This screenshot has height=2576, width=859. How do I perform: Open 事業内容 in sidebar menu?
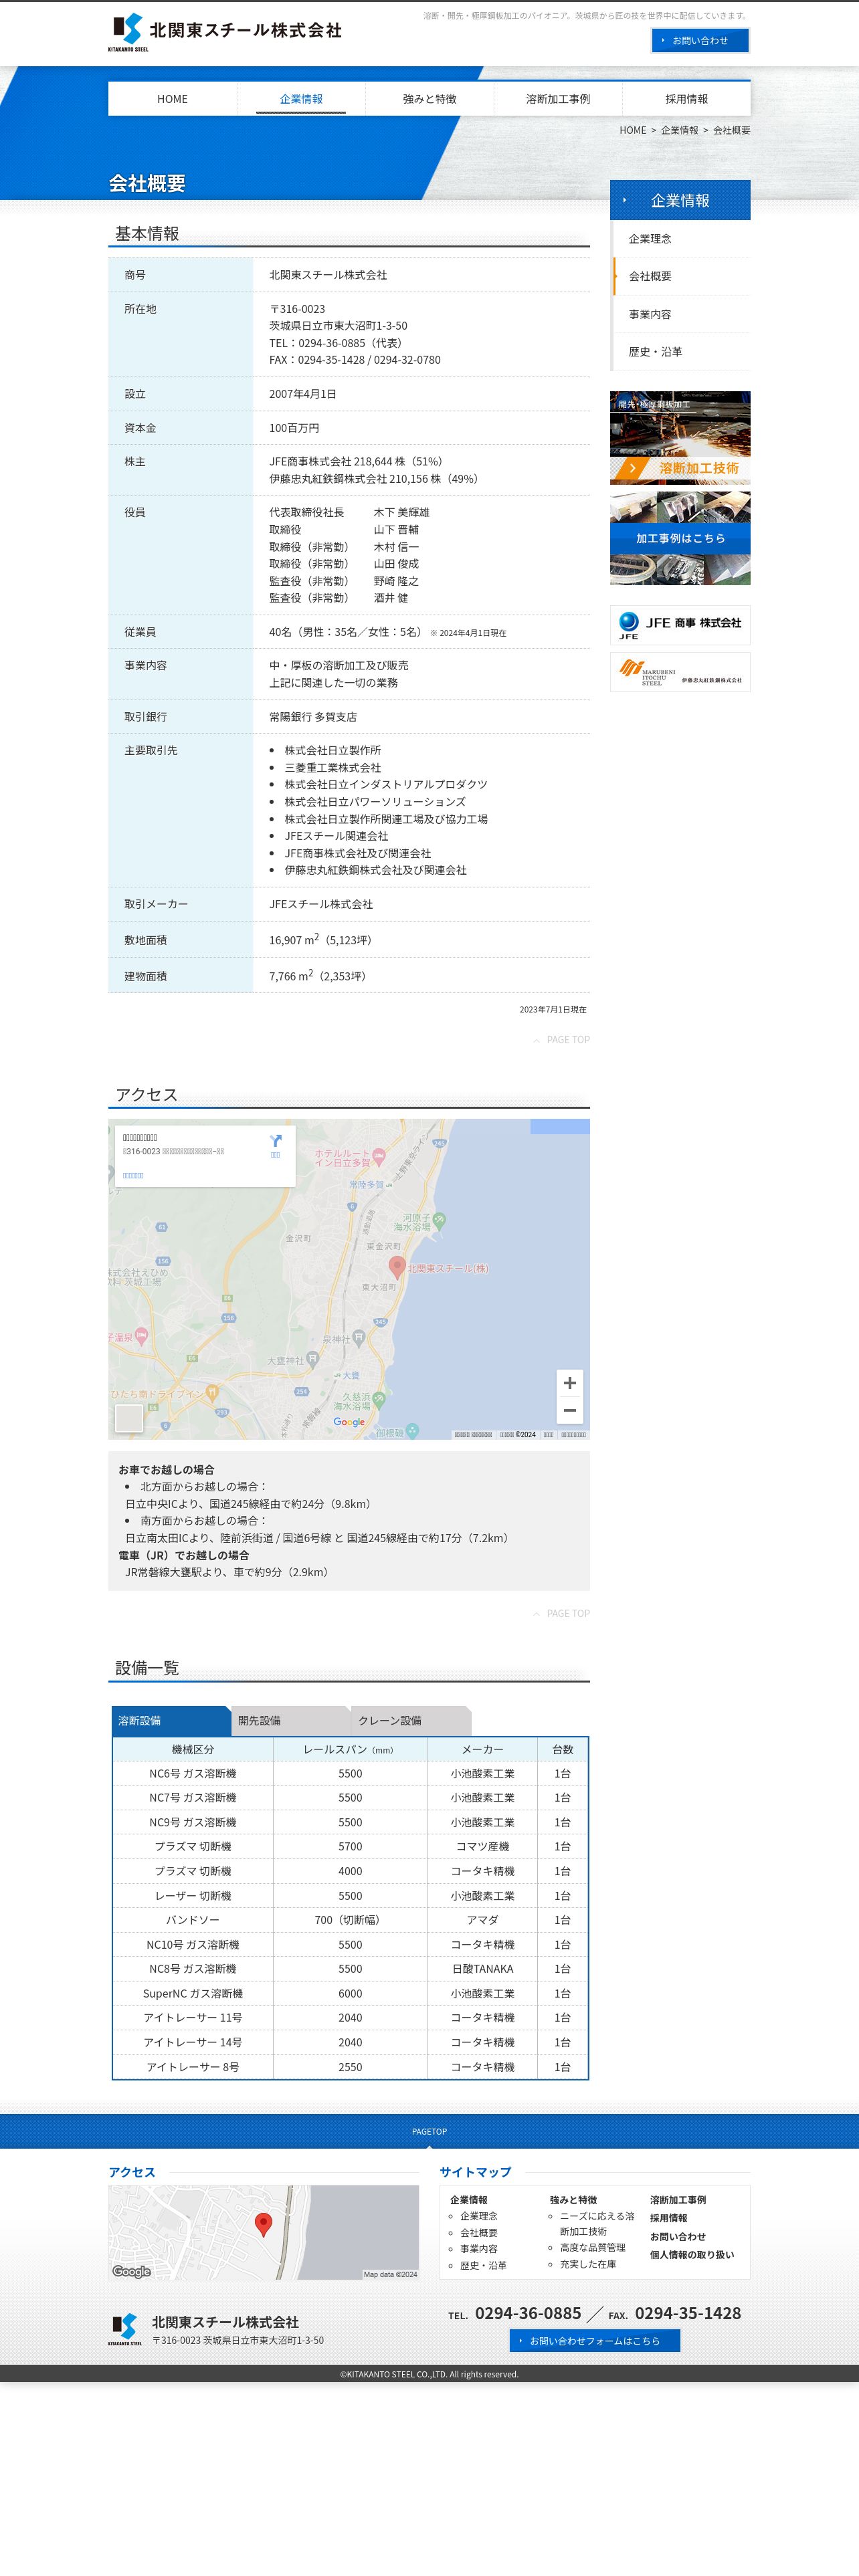681,314
